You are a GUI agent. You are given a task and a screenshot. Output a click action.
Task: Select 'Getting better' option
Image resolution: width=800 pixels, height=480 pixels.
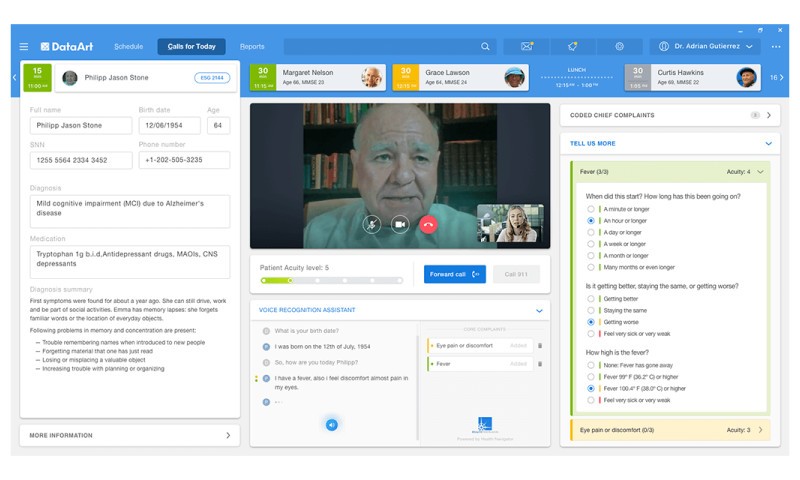pyautogui.click(x=591, y=299)
